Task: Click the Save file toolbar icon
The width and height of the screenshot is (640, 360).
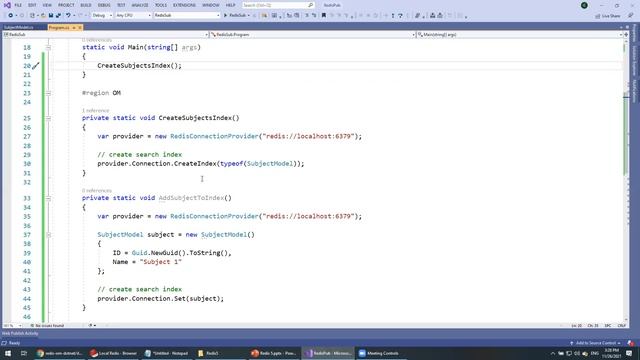Action: (51, 16)
